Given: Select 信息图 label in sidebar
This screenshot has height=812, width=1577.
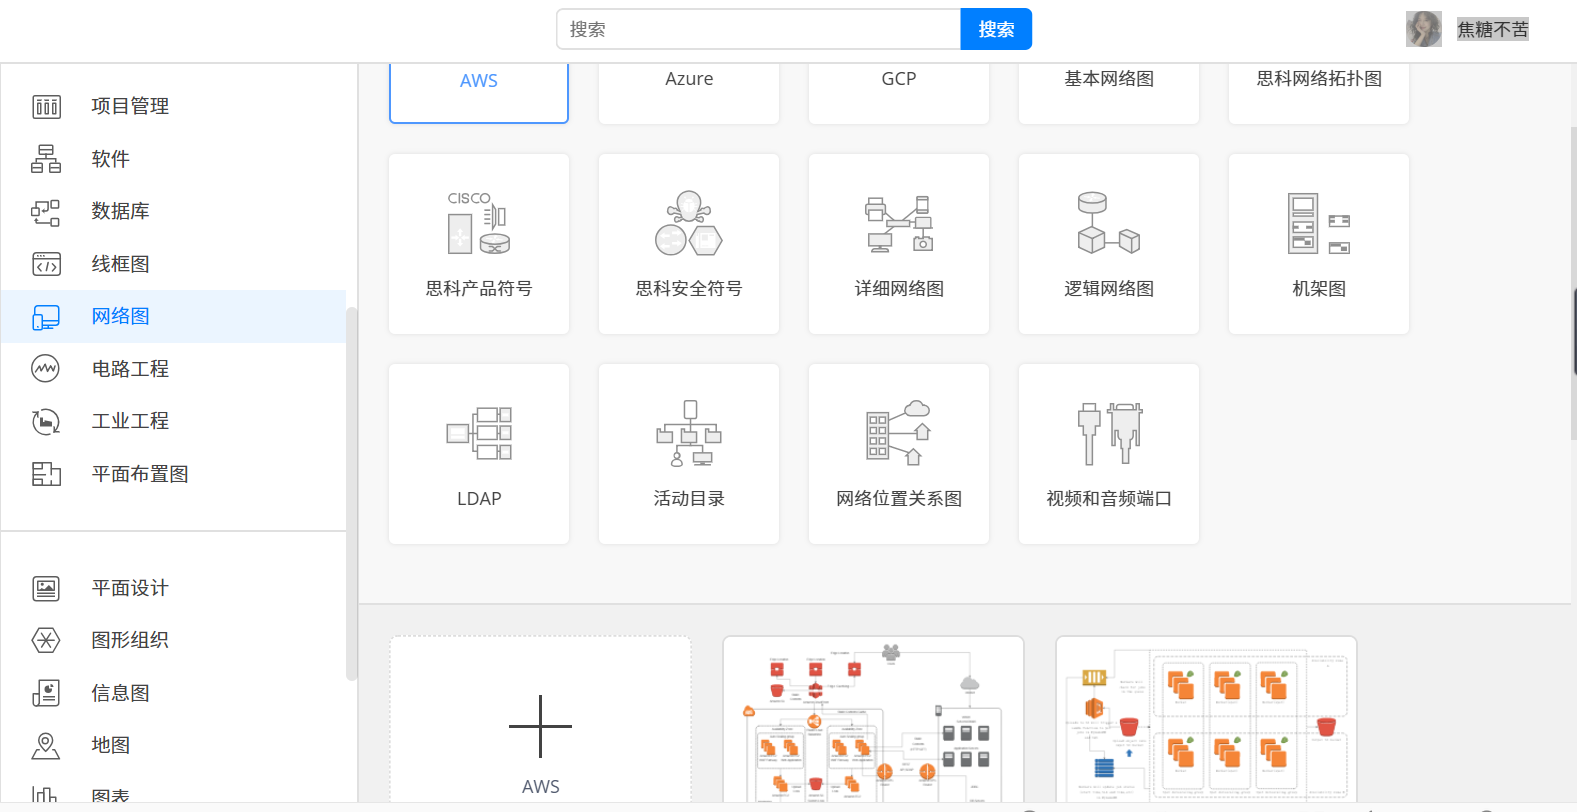Looking at the screenshot, I should pos(121,693).
